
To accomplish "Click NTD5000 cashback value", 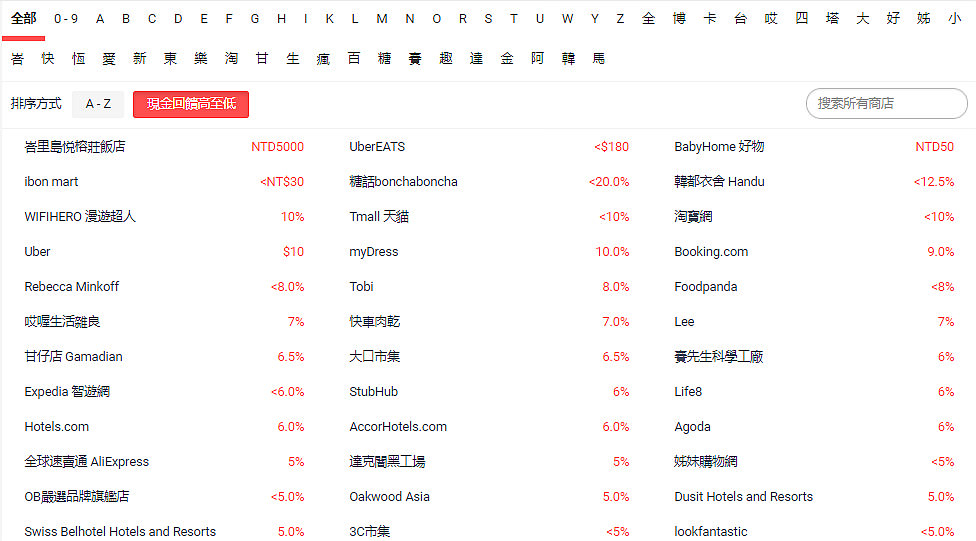I will coord(278,147).
